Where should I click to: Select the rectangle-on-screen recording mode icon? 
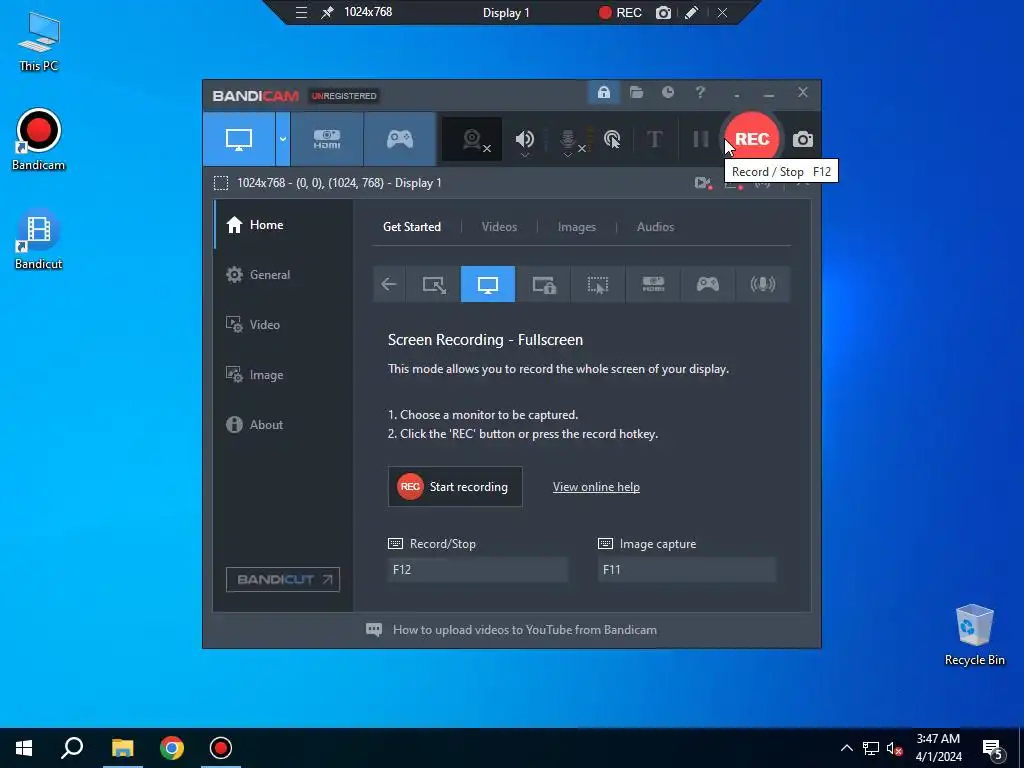[x=434, y=284]
